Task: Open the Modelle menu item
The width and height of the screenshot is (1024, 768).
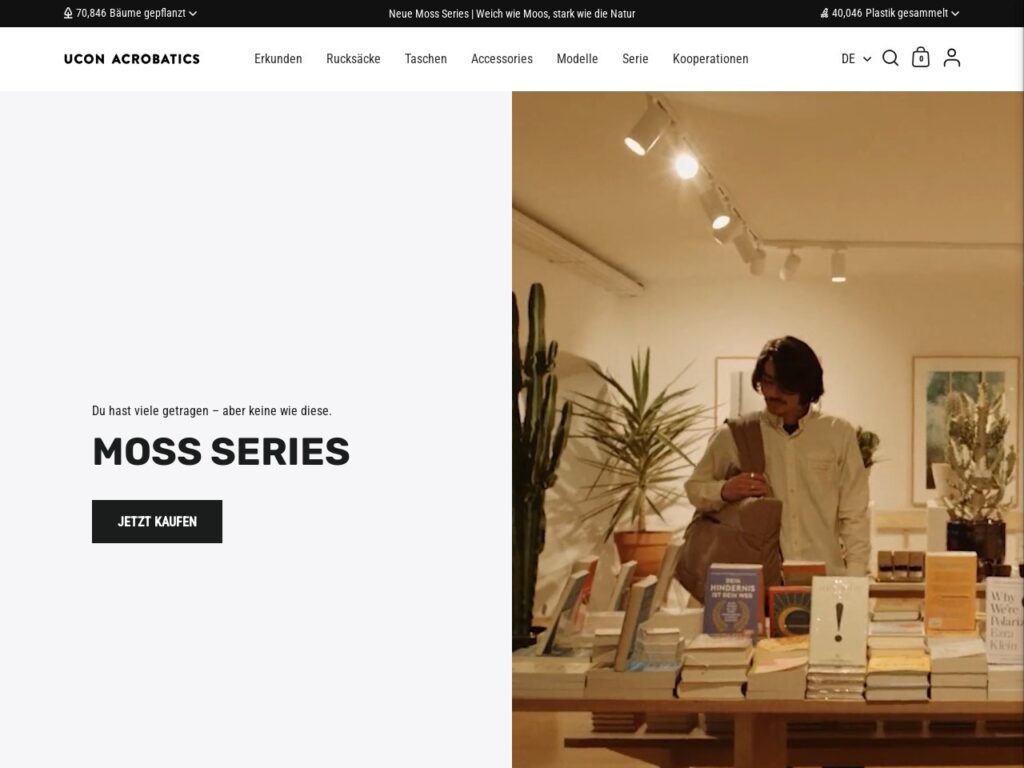Action: pyautogui.click(x=577, y=59)
